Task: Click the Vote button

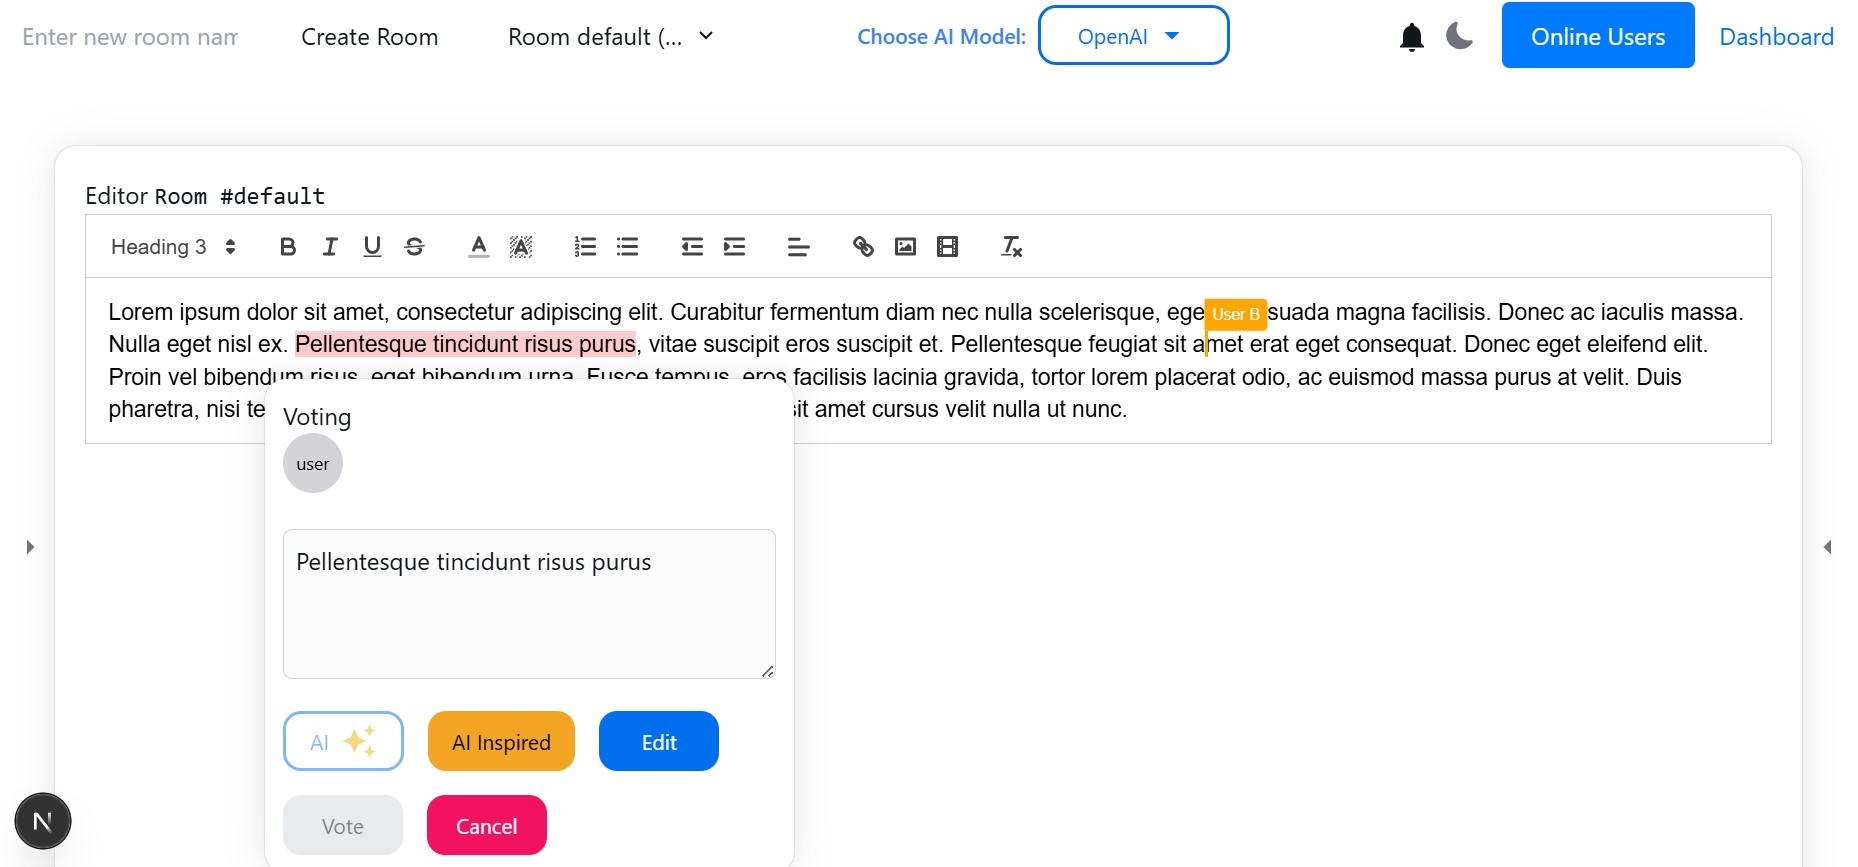Action: point(343,825)
